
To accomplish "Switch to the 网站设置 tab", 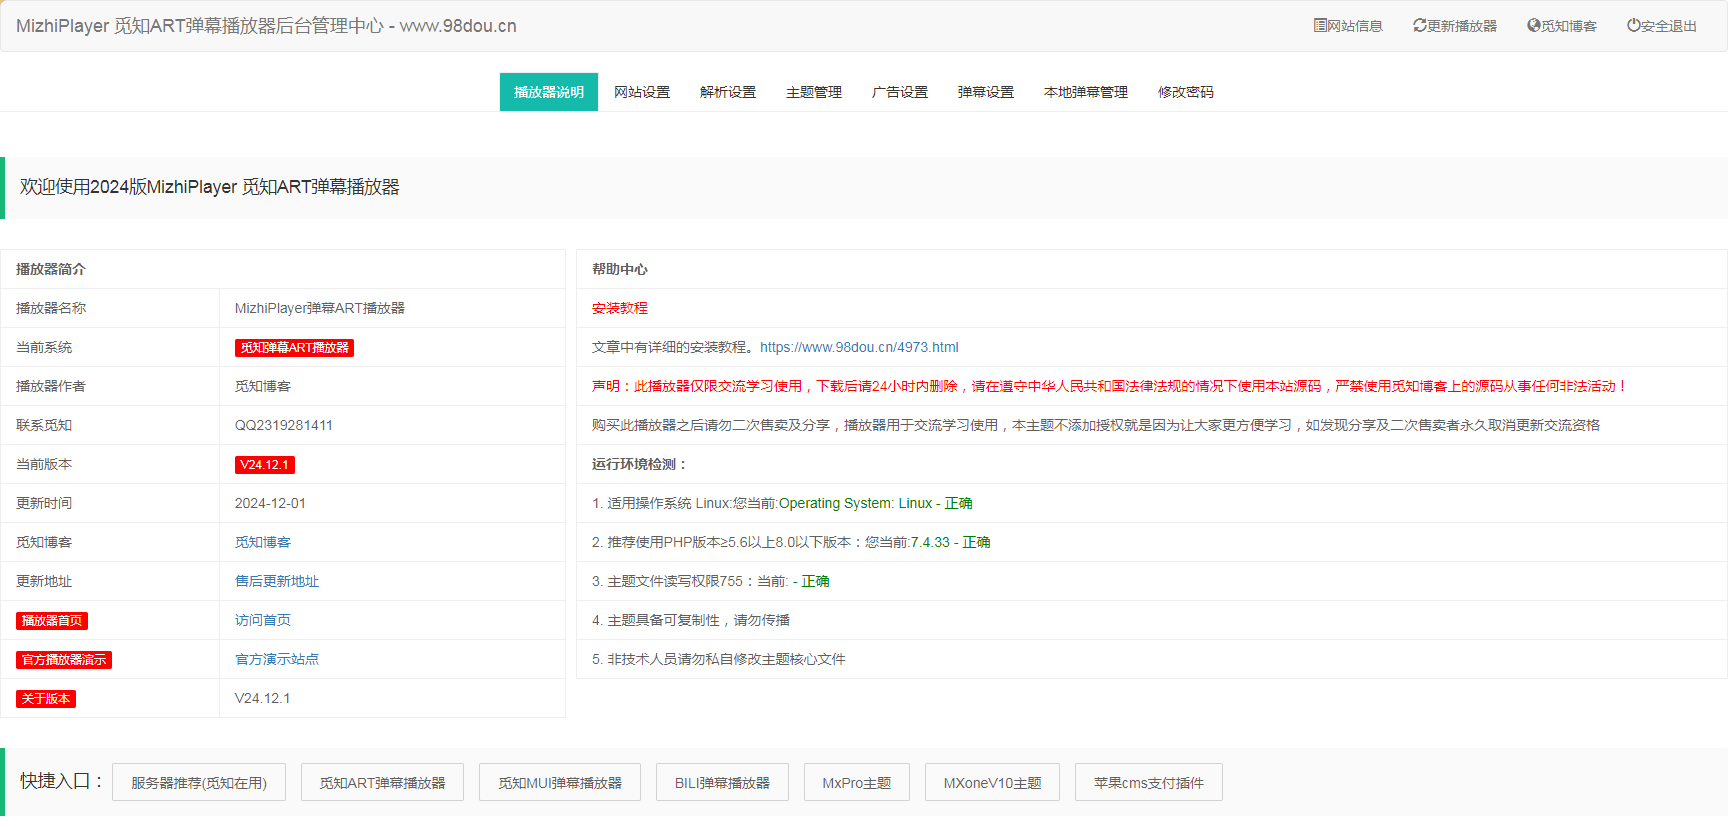I will pyautogui.click(x=642, y=92).
